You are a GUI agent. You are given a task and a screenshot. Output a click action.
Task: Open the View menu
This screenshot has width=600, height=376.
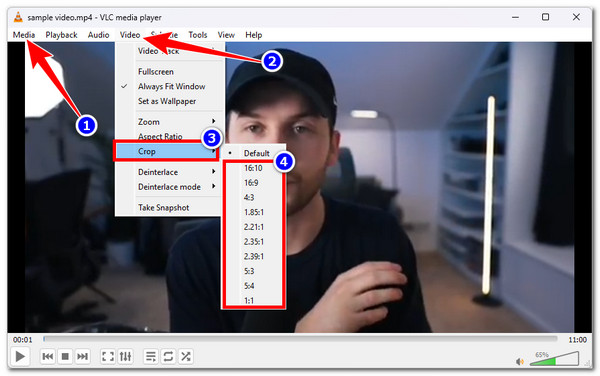pyautogui.click(x=226, y=35)
